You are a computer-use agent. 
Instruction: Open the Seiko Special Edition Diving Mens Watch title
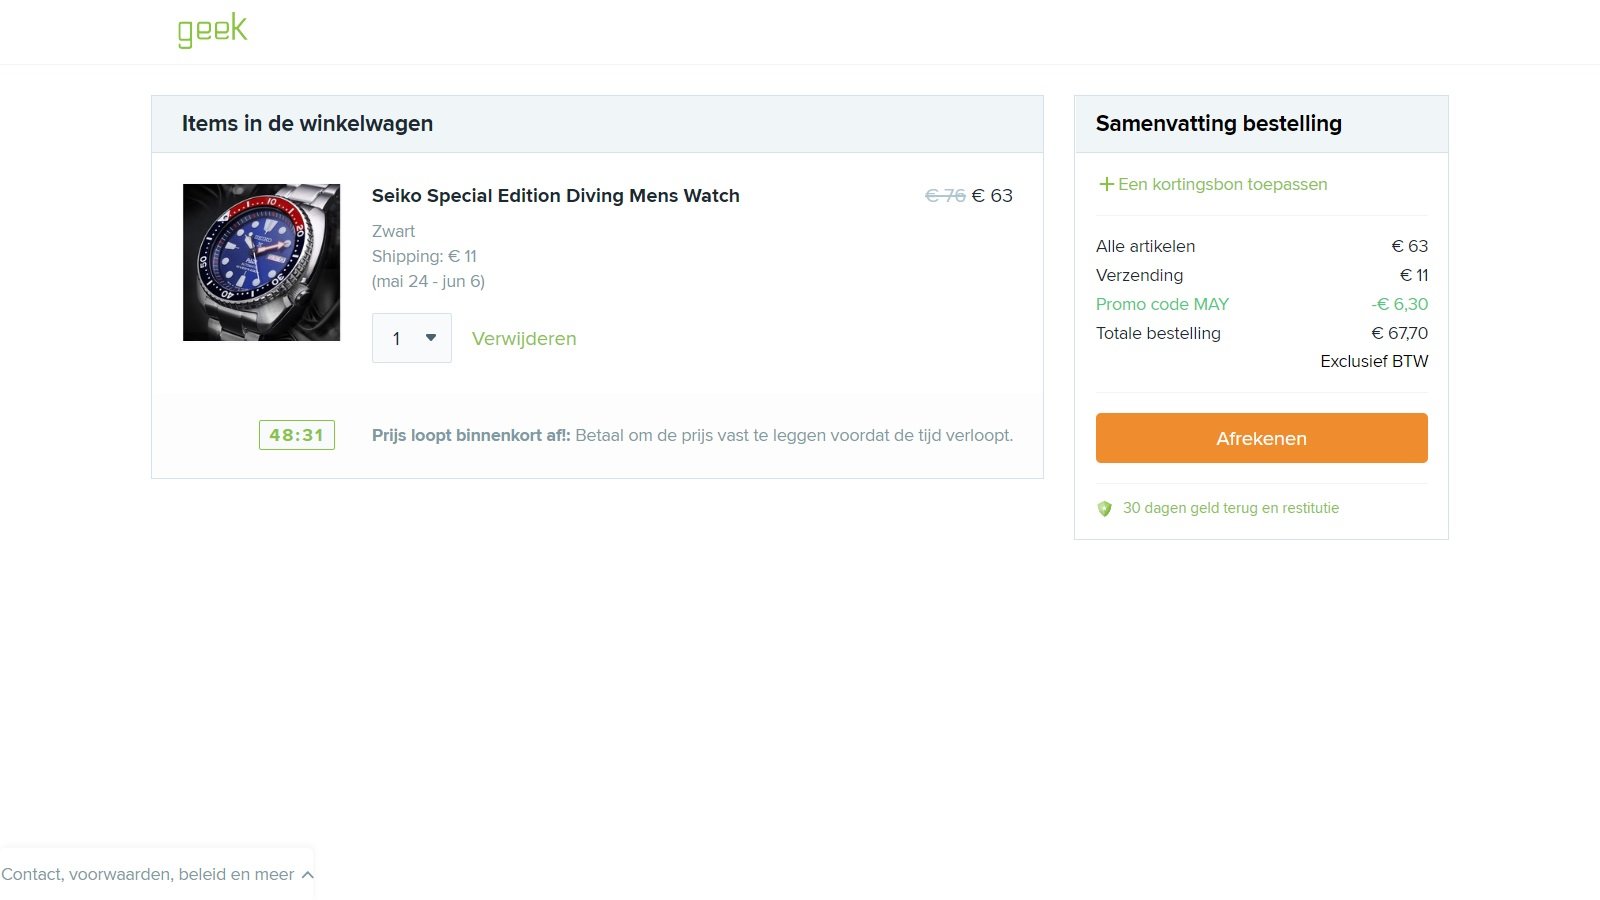[x=556, y=196]
